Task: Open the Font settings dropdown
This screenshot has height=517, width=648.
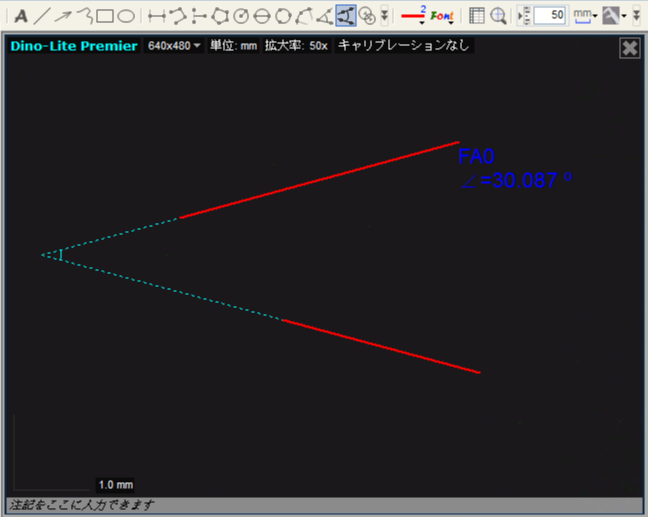Action: [442, 16]
